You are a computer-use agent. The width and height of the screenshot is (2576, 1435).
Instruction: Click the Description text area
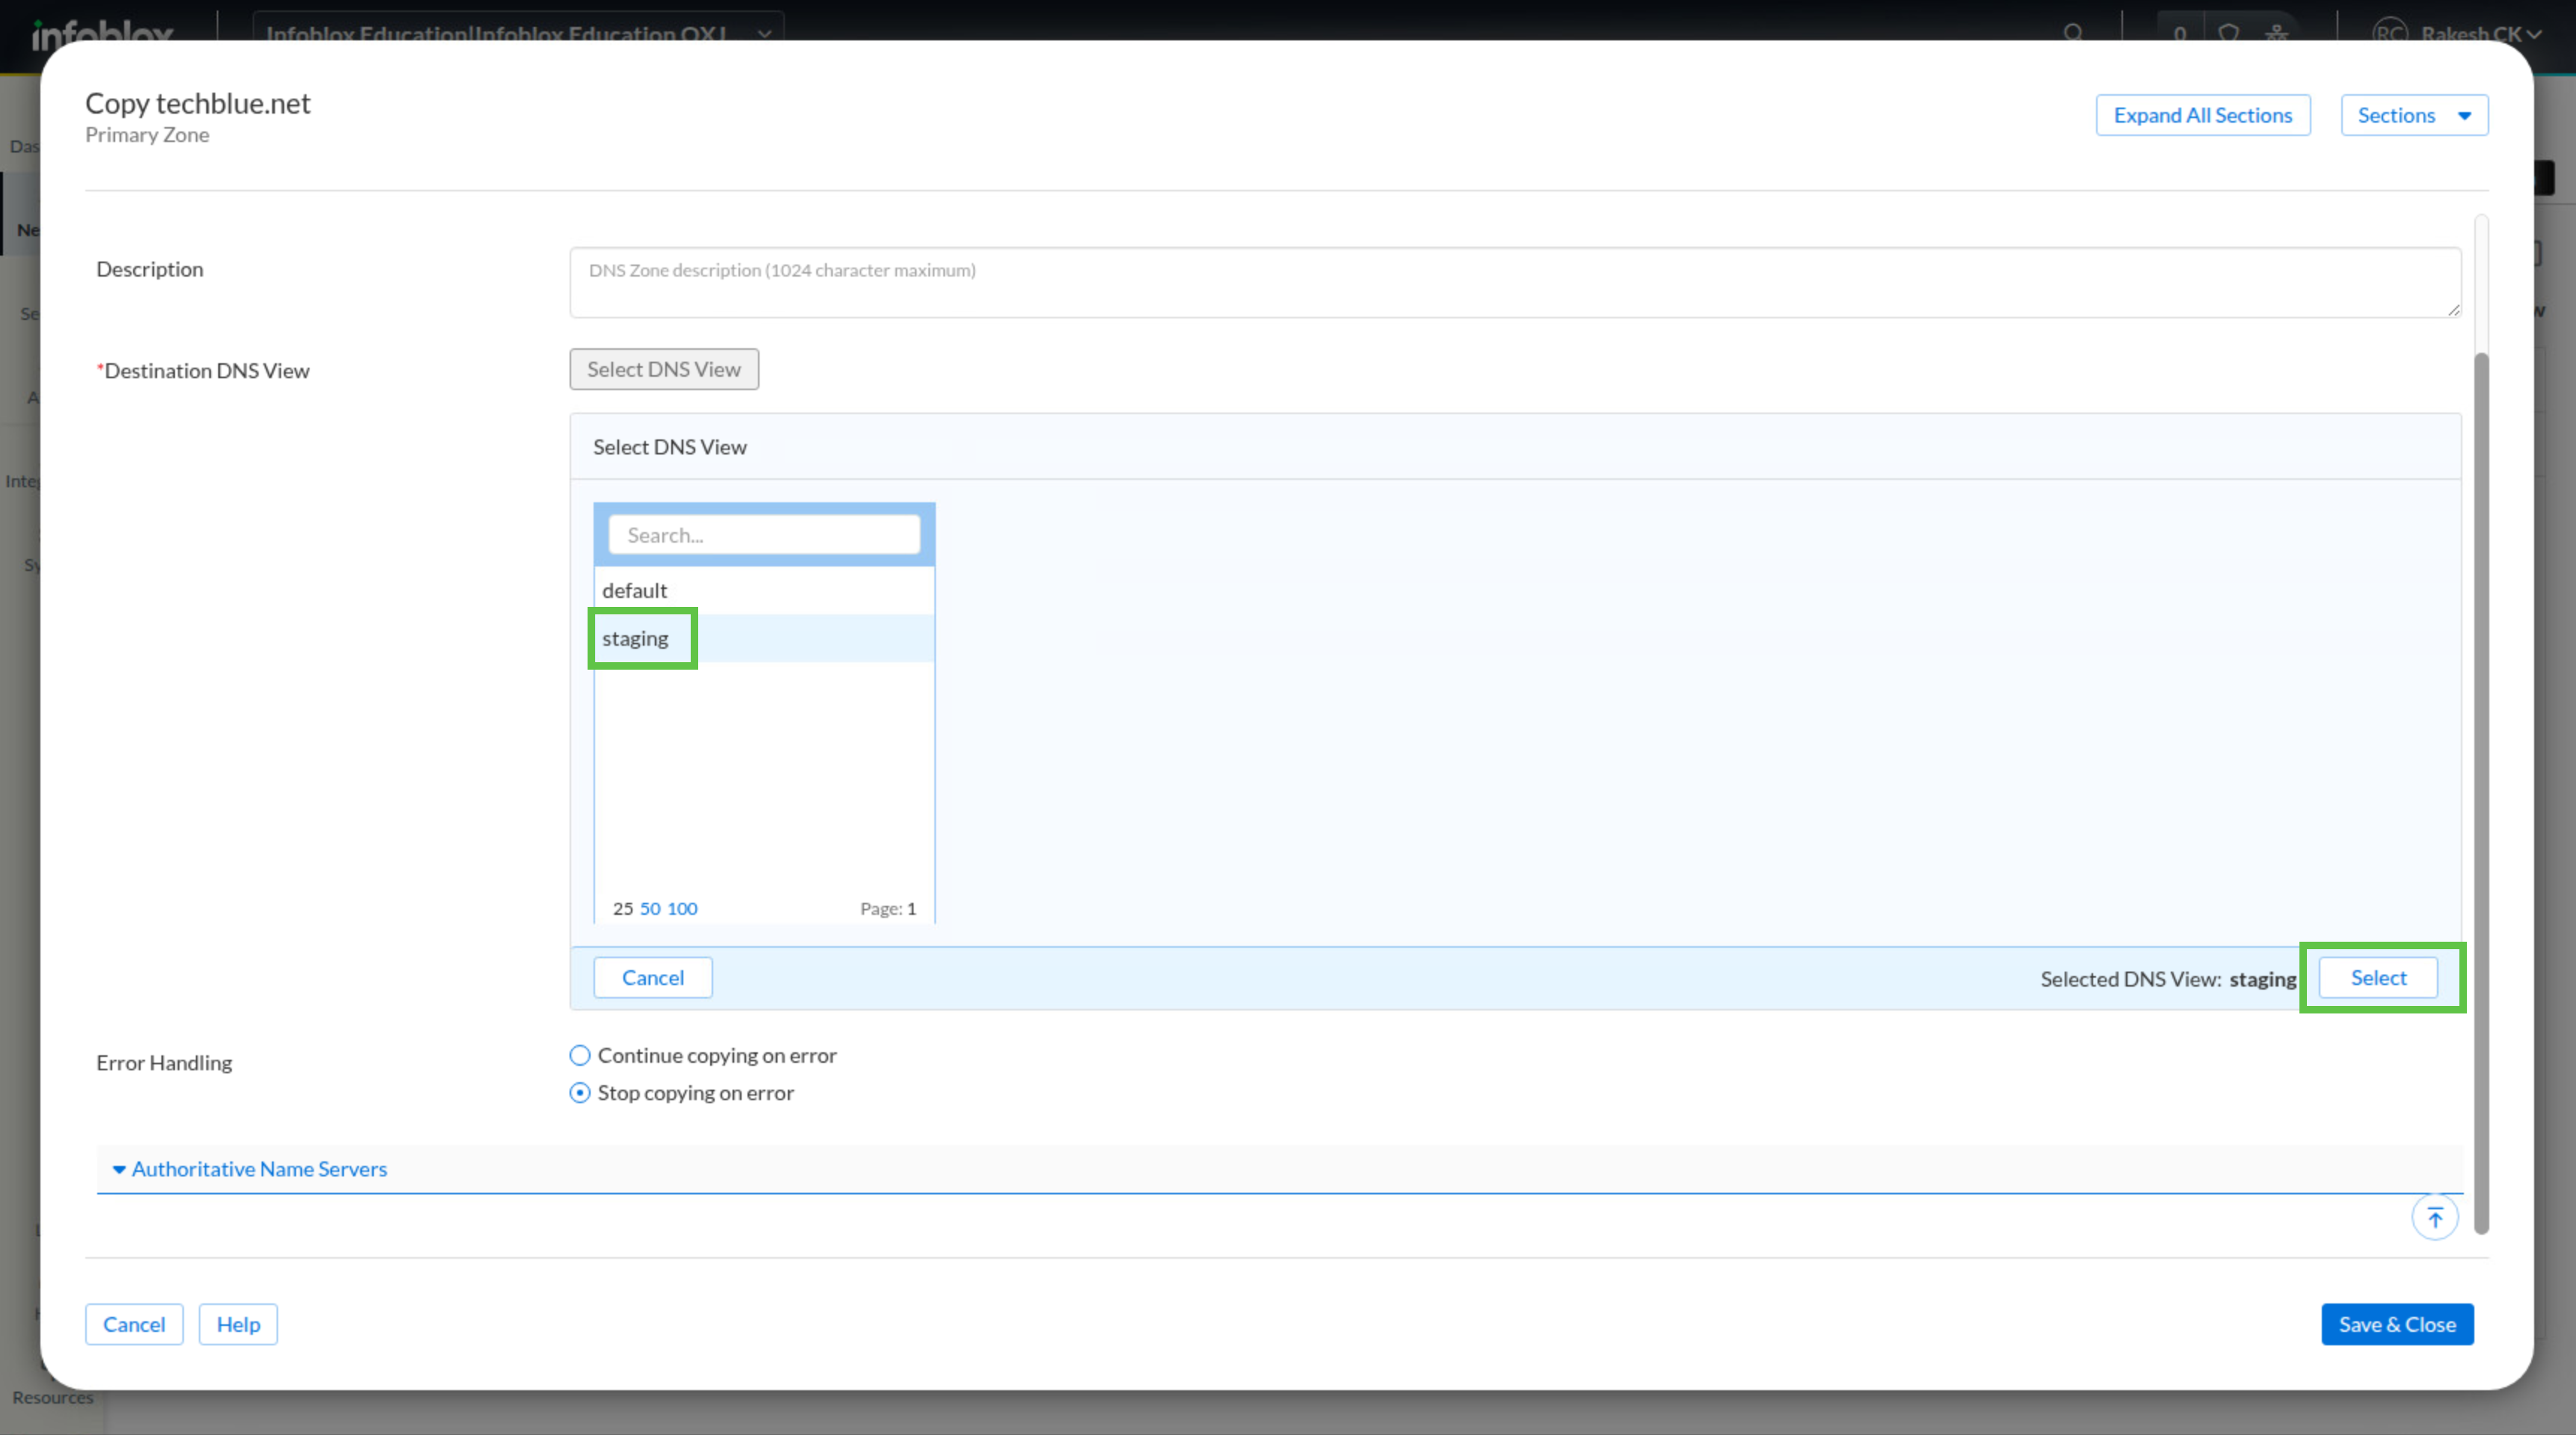pyautogui.click(x=1515, y=283)
